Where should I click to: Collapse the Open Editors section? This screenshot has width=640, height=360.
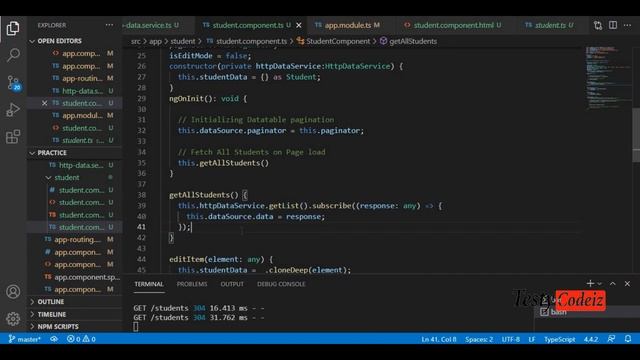click(59, 41)
